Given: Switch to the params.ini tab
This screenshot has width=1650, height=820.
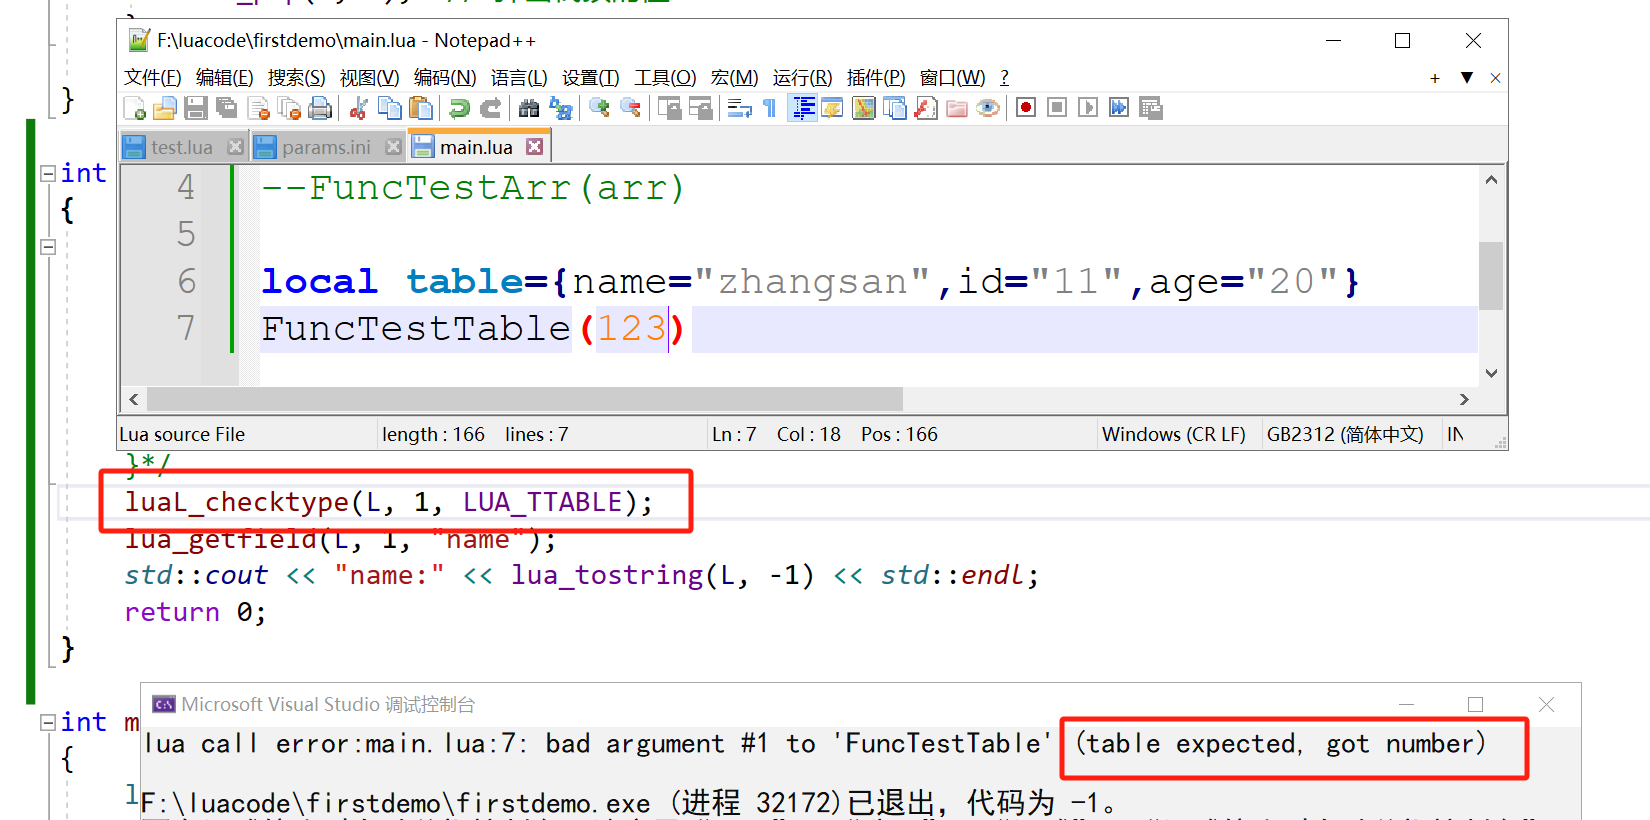Looking at the screenshot, I should 326,147.
